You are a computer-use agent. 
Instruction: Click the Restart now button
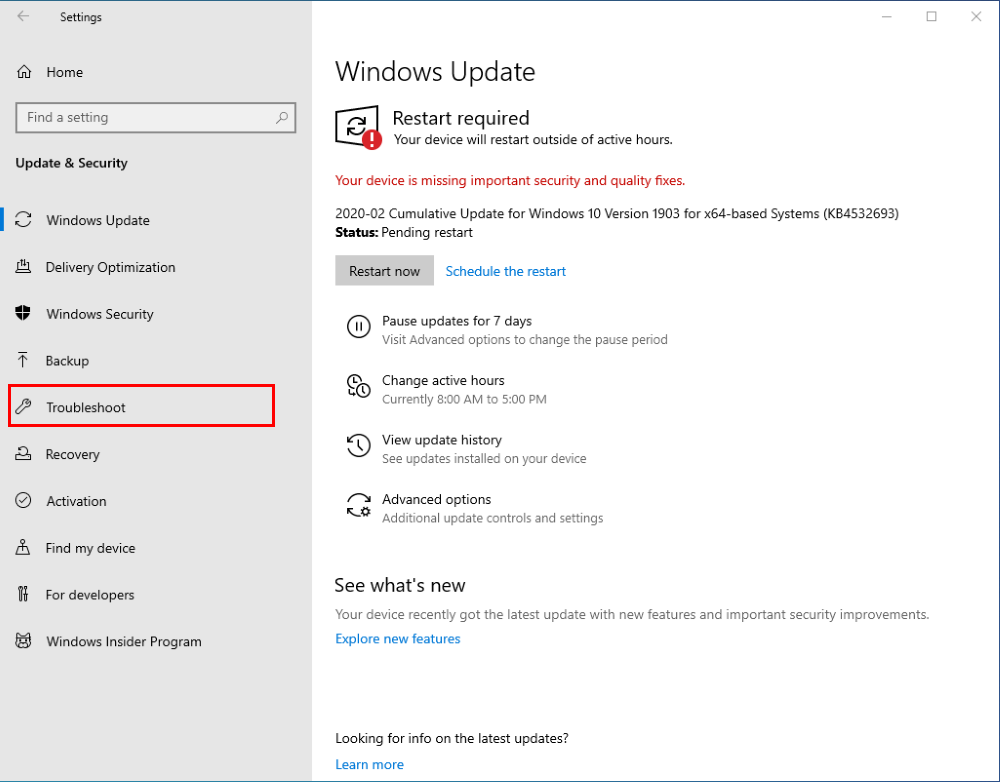[x=385, y=270]
